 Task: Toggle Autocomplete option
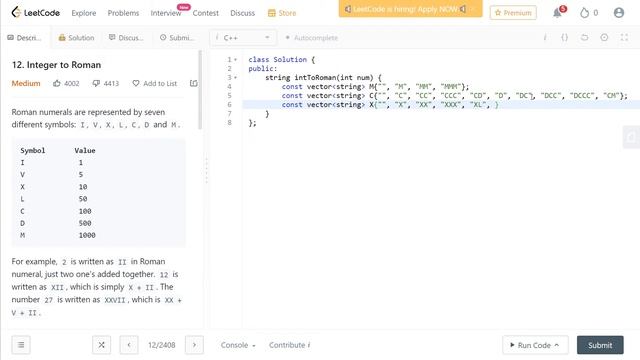coord(312,38)
